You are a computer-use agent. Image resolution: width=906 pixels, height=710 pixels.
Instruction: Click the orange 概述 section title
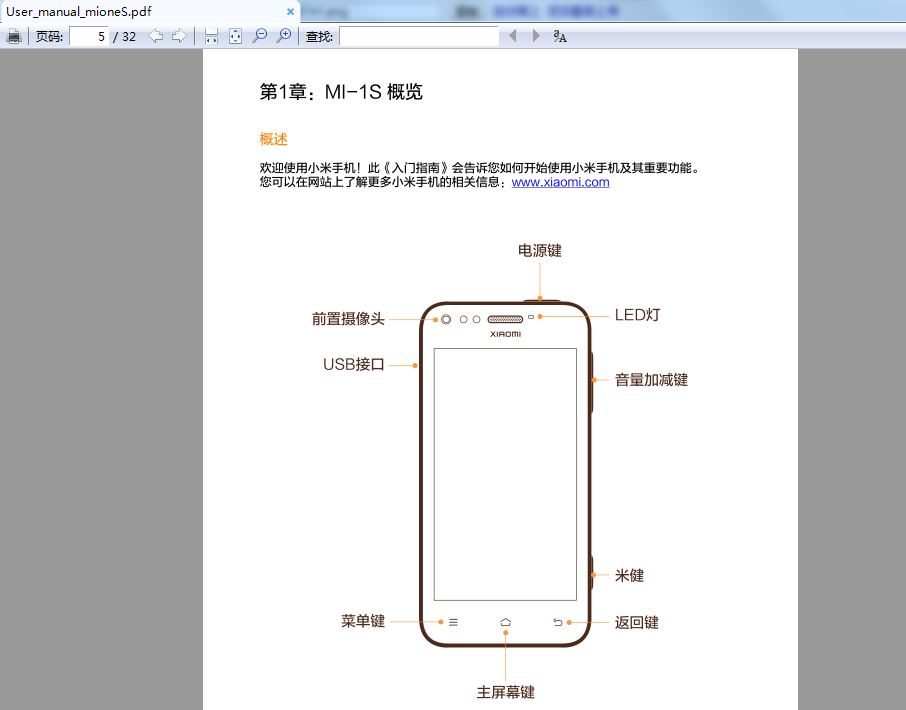pyautogui.click(x=273, y=139)
